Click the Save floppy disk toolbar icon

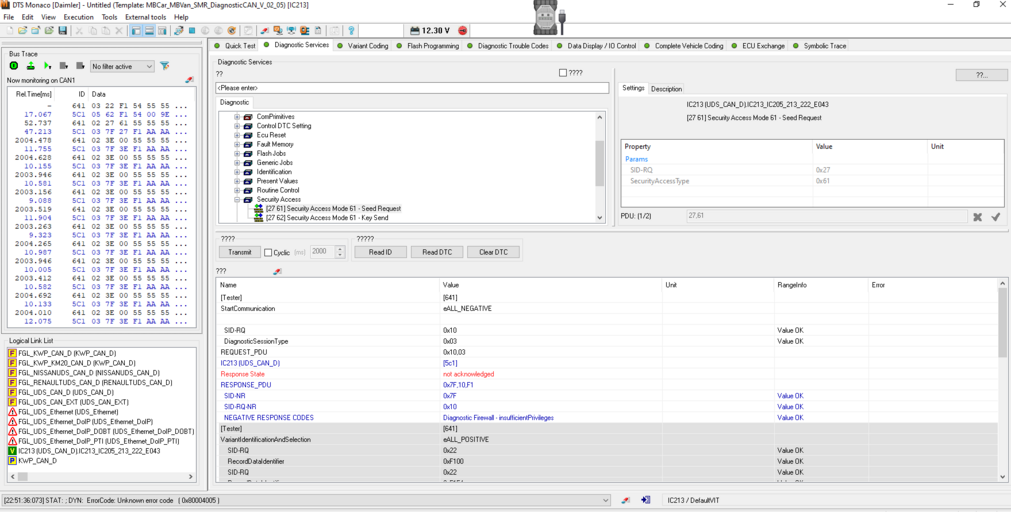click(63, 30)
